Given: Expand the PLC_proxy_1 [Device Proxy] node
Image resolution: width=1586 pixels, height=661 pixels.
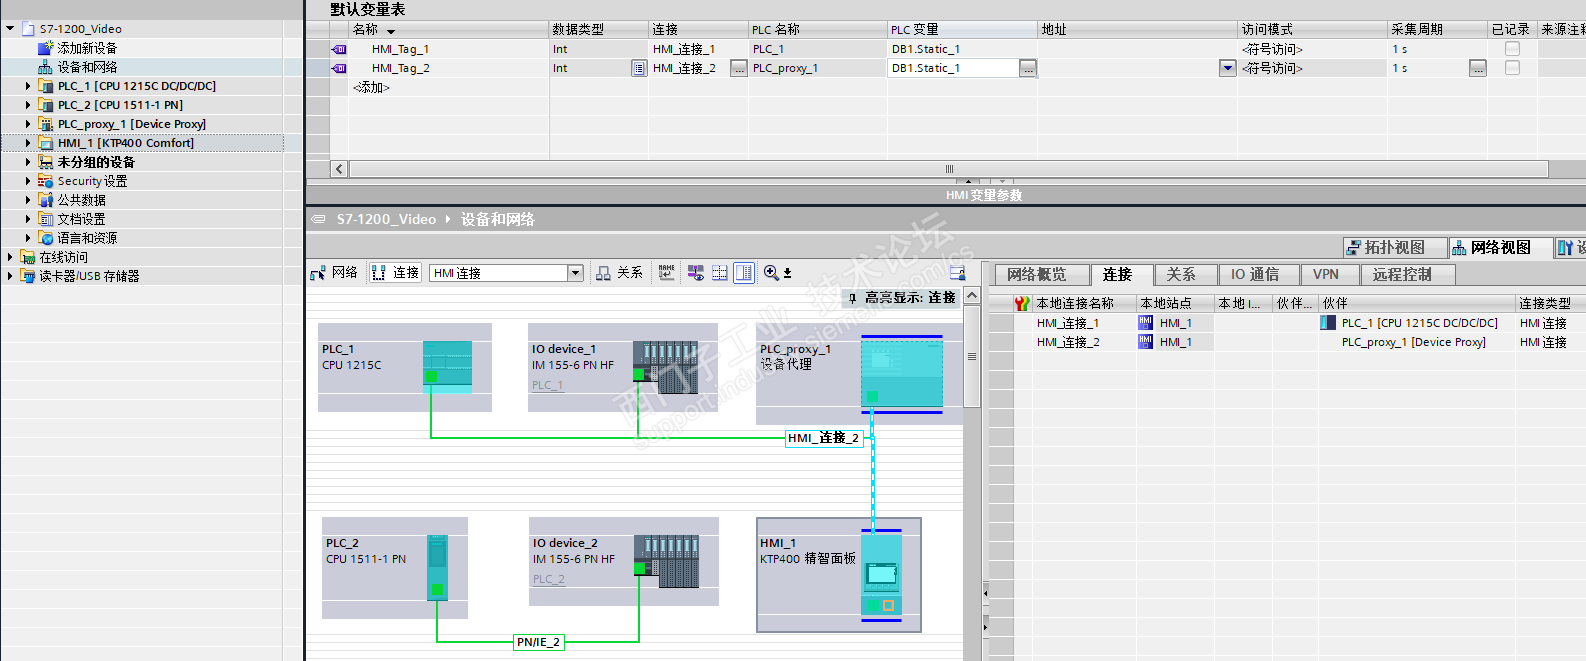Looking at the screenshot, I should (x=28, y=124).
